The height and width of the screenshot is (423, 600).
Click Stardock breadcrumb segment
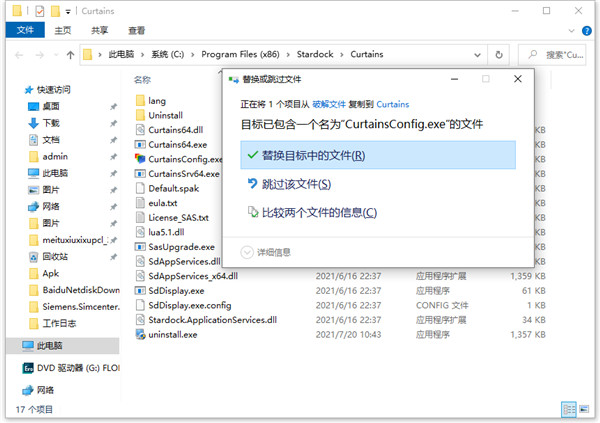(315, 54)
